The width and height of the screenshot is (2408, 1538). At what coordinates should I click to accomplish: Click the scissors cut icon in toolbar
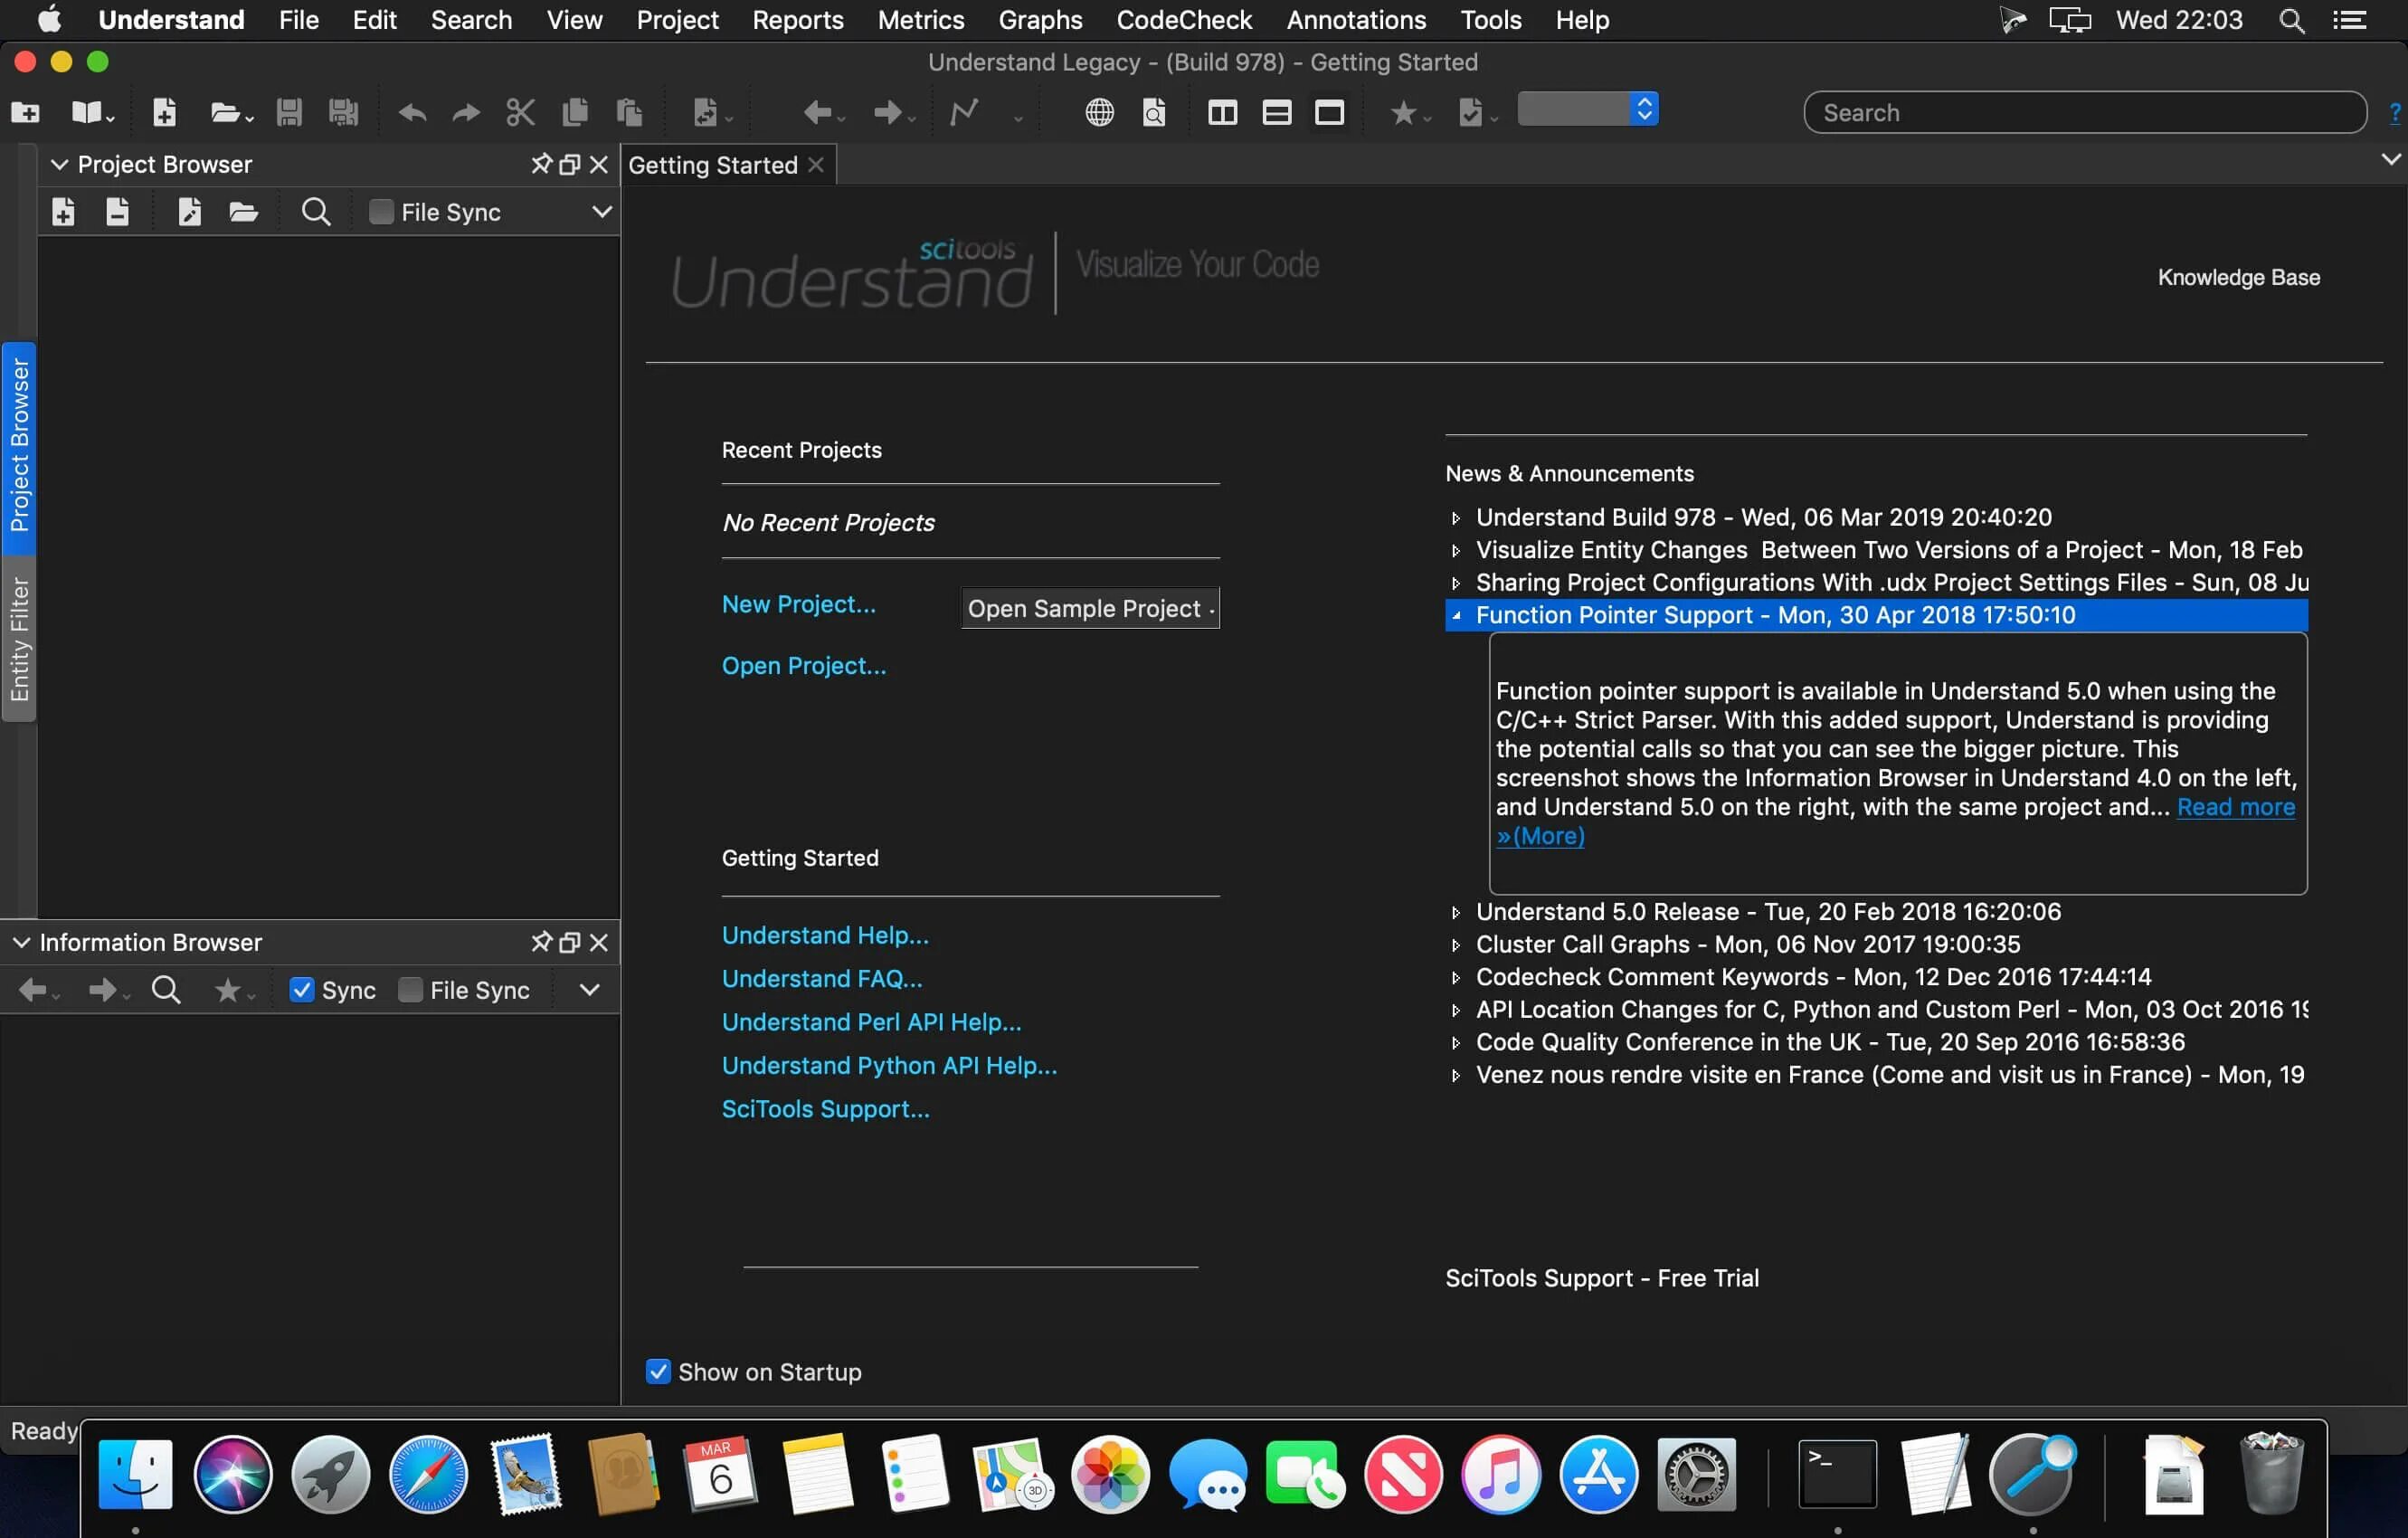pyautogui.click(x=520, y=112)
